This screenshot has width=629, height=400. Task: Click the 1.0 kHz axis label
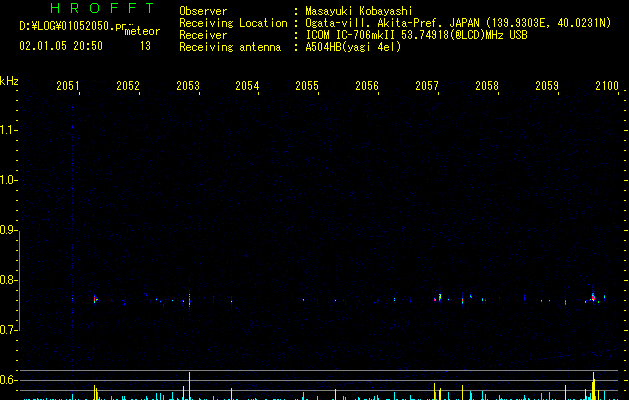(8, 181)
